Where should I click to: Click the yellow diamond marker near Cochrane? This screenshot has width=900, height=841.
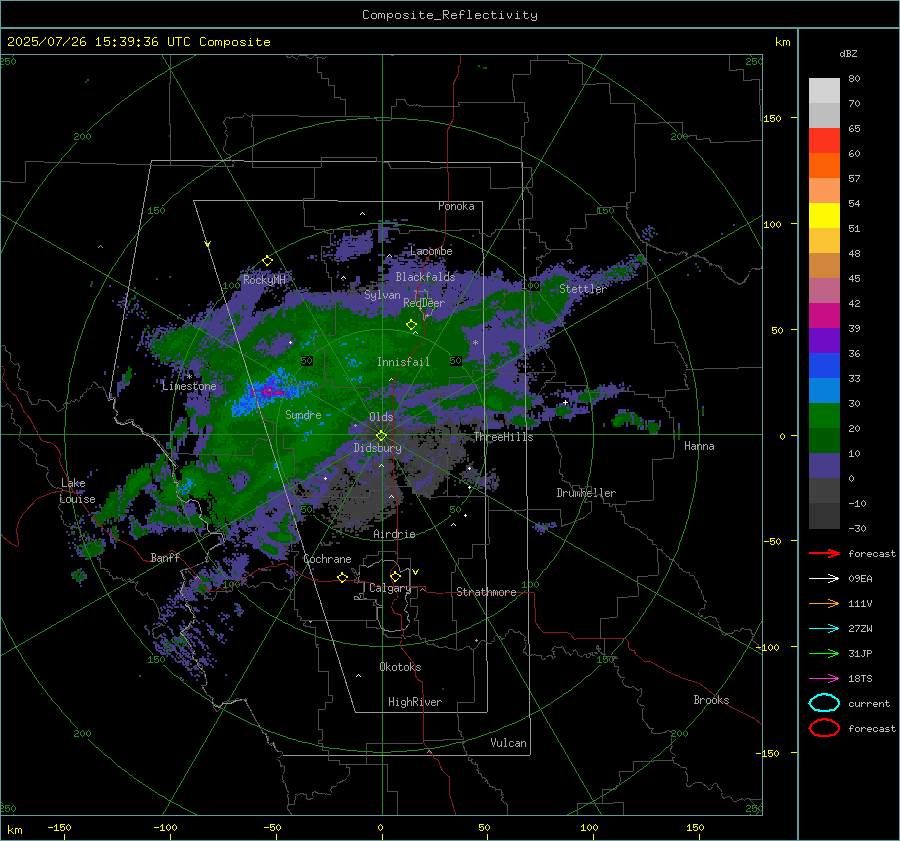343,577
